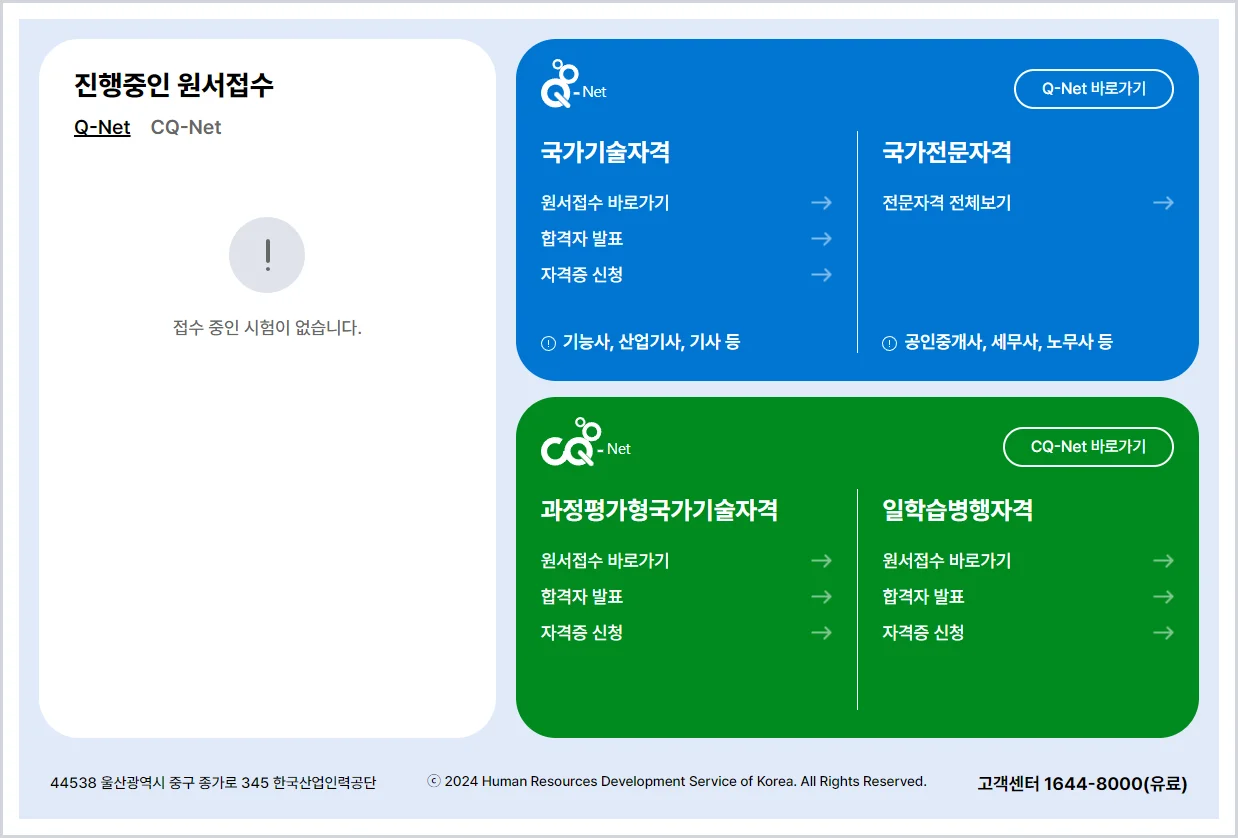Viewport: 1238px width, 838px height.
Task: Open 일학습병행자격 자격증 신청 link
Action: [x=923, y=633]
